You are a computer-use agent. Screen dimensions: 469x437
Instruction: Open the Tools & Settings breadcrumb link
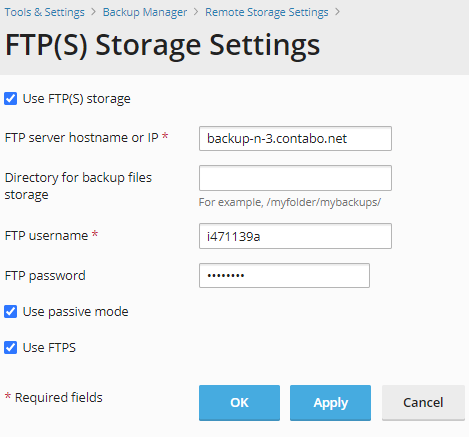[x=45, y=12]
